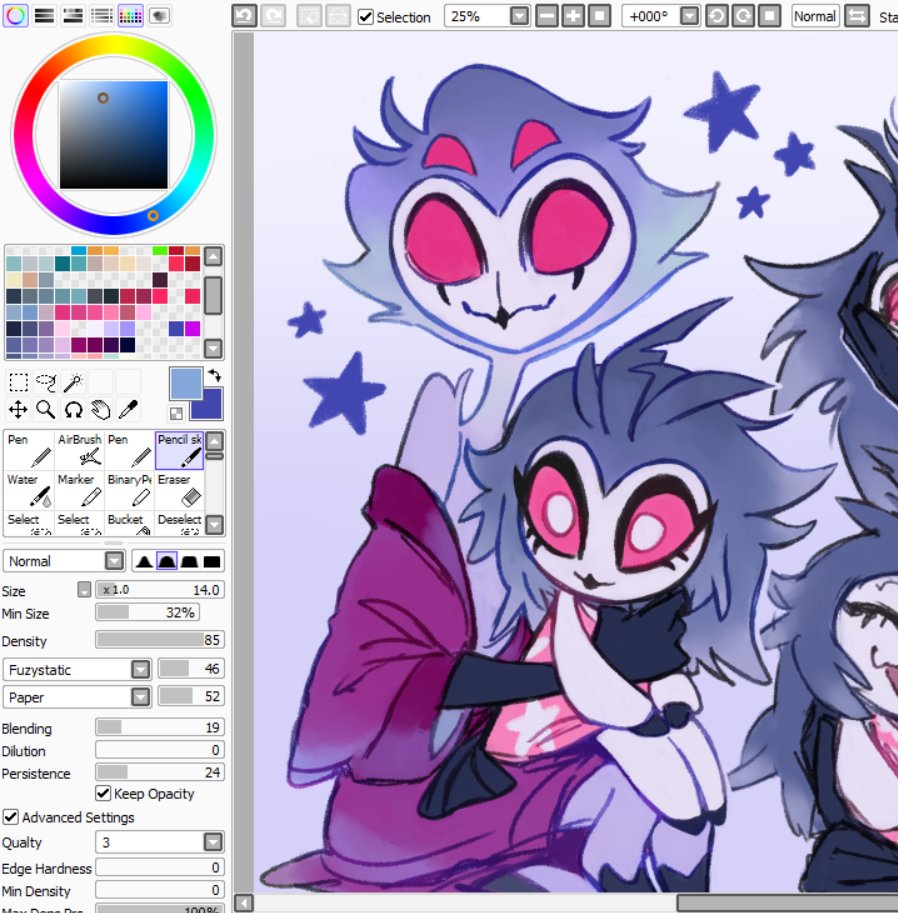Select the Eraser tool
This screenshot has width=898, height=913.
179,490
